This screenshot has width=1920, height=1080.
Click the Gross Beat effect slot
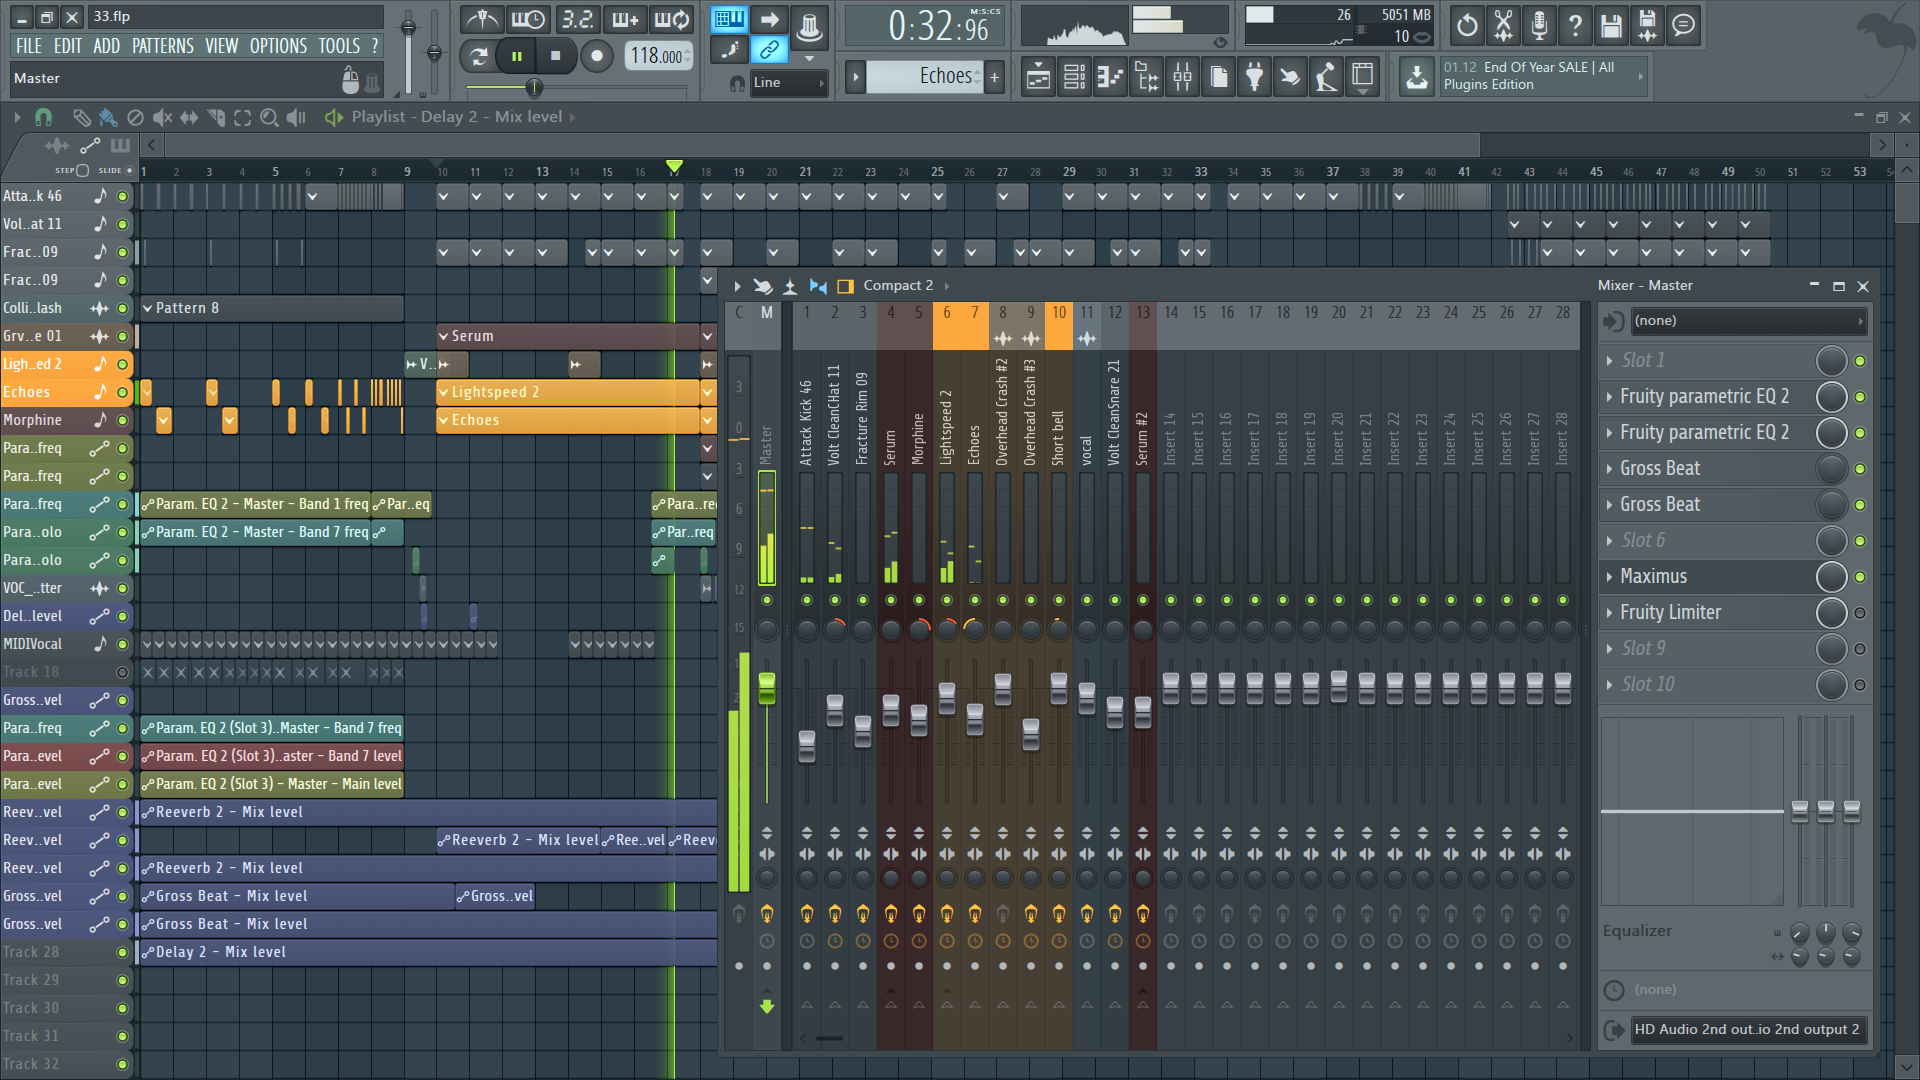coord(1660,469)
